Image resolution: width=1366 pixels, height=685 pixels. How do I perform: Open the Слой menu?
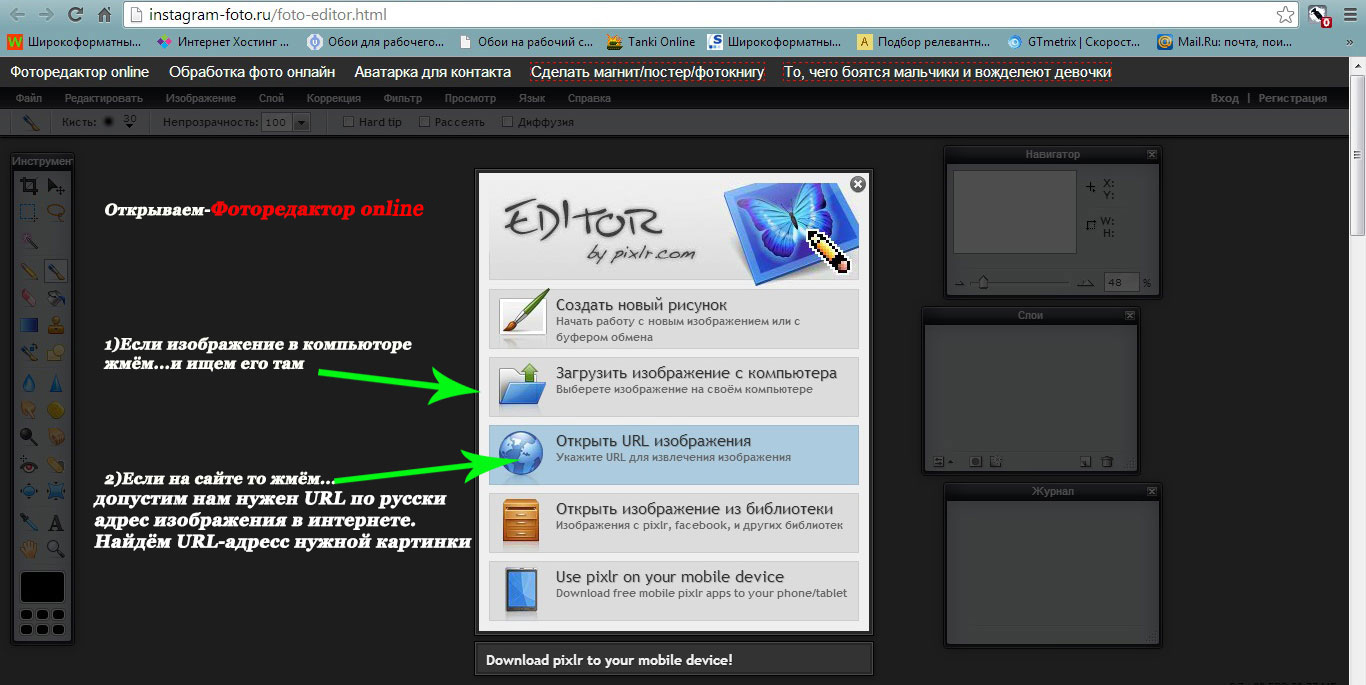(x=271, y=98)
